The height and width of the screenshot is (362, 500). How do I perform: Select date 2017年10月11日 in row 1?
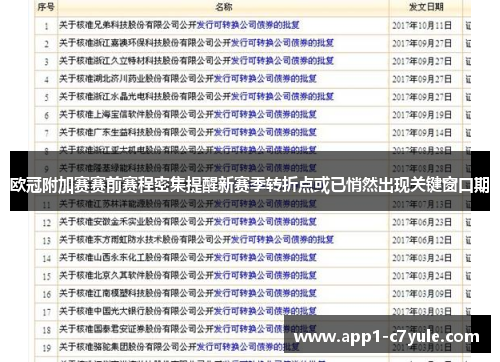[422, 26]
